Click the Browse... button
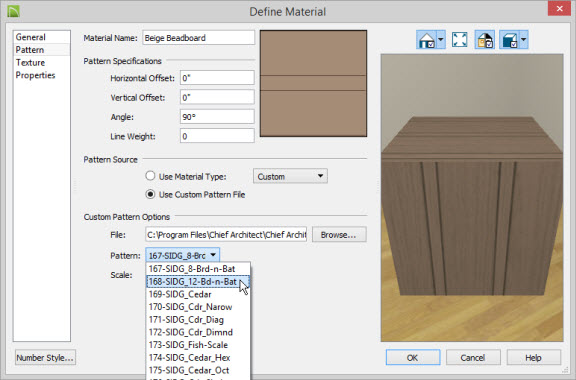576x380 pixels. click(x=339, y=234)
